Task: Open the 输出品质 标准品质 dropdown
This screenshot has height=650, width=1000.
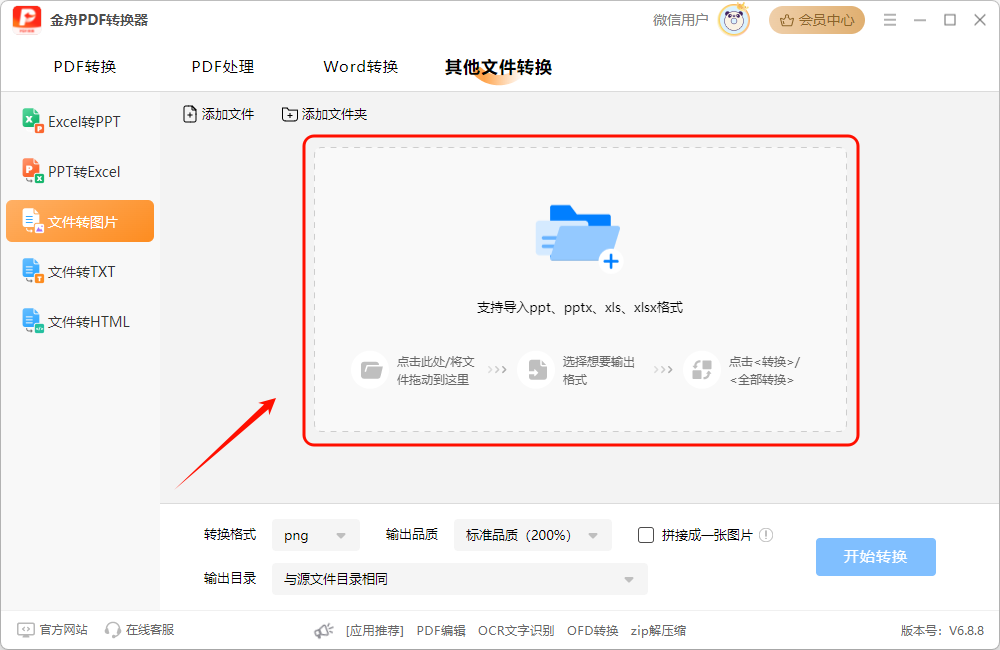Action: click(x=533, y=535)
